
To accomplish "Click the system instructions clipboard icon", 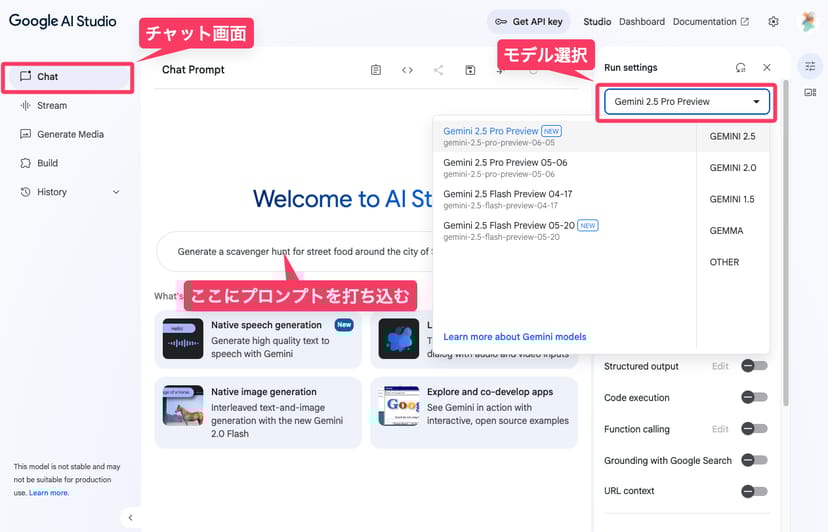I will coord(376,70).
